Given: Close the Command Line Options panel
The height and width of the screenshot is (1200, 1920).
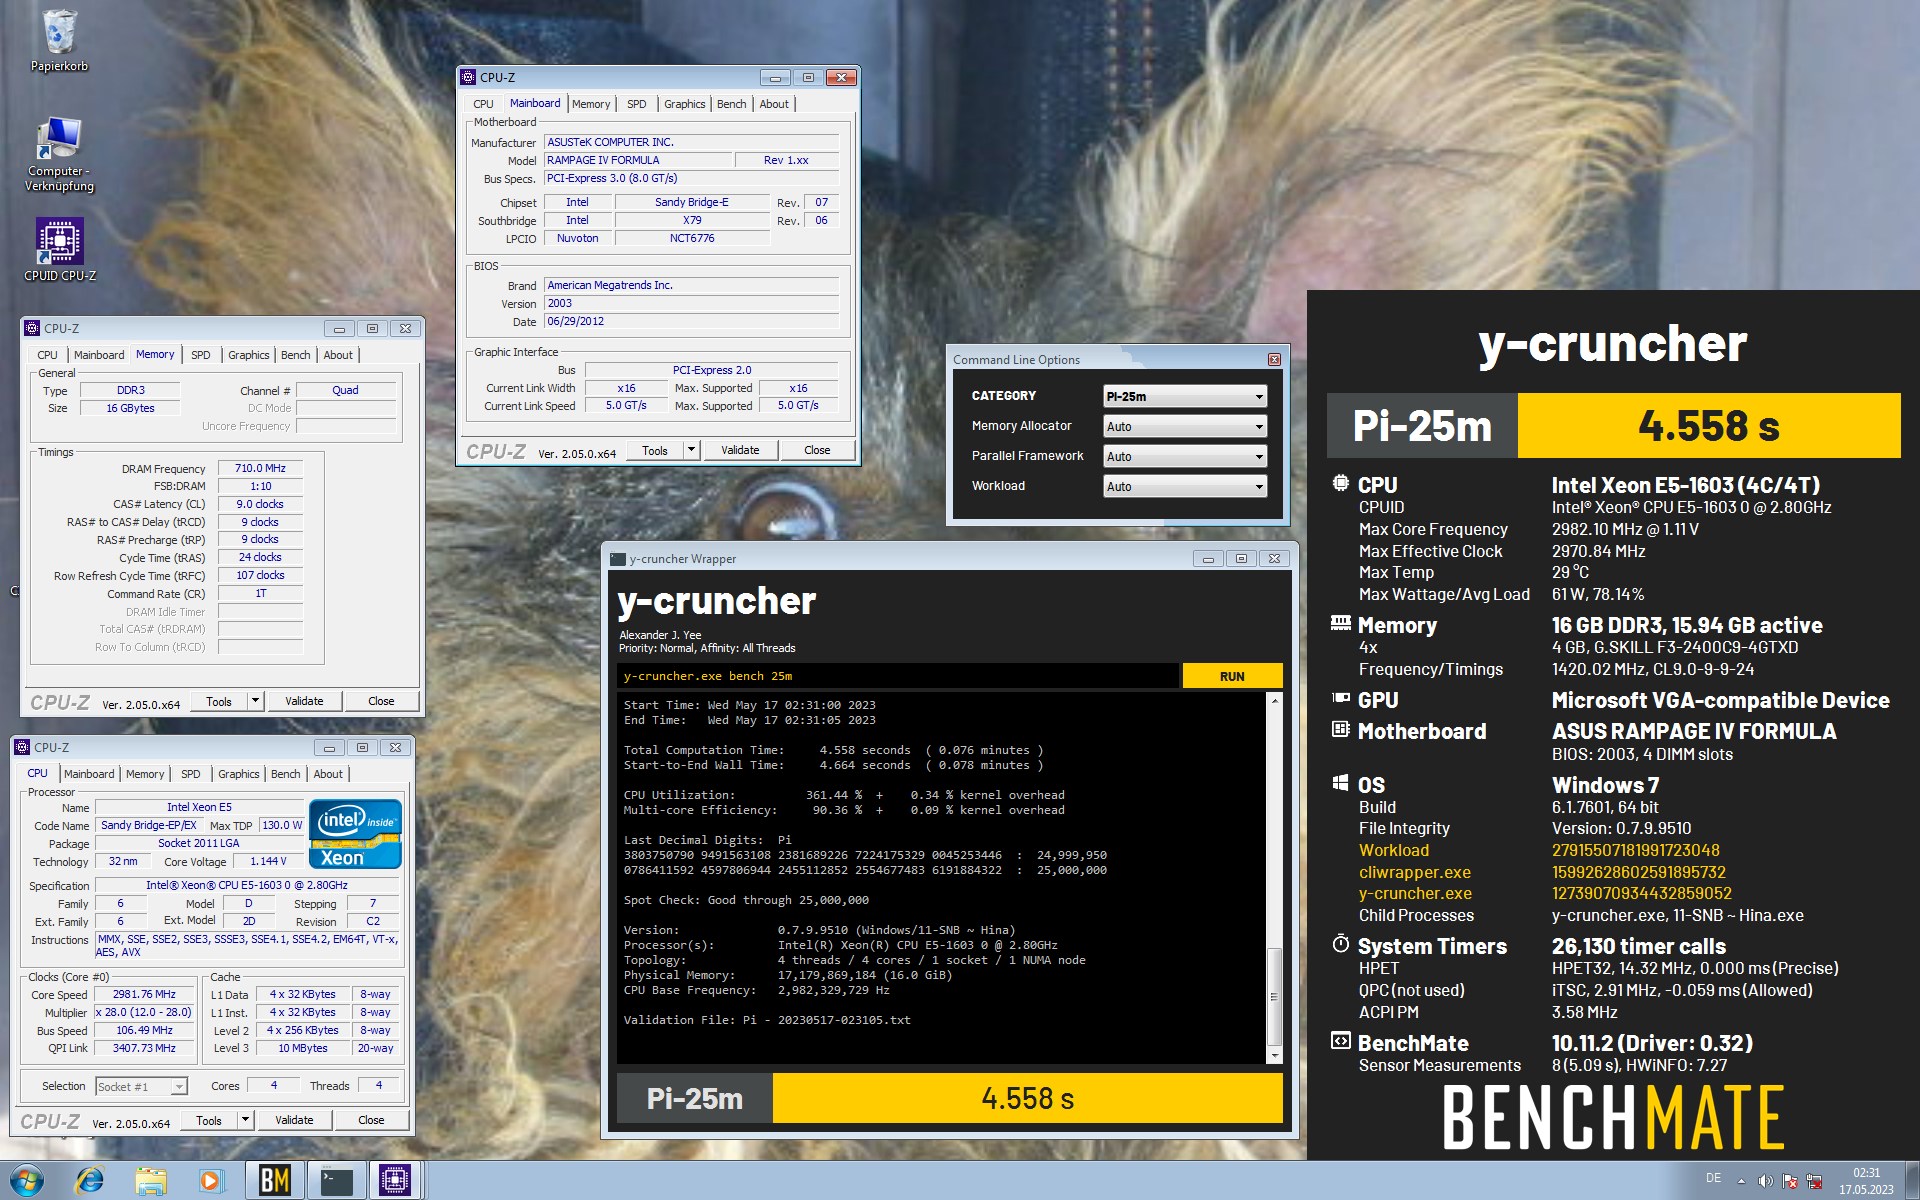Looking at the screenshot, I should point(1274,359).
